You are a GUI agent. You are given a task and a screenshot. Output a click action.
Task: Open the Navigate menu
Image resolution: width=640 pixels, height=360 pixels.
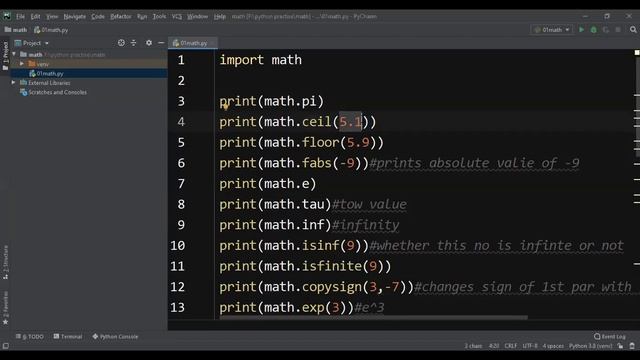75,16
